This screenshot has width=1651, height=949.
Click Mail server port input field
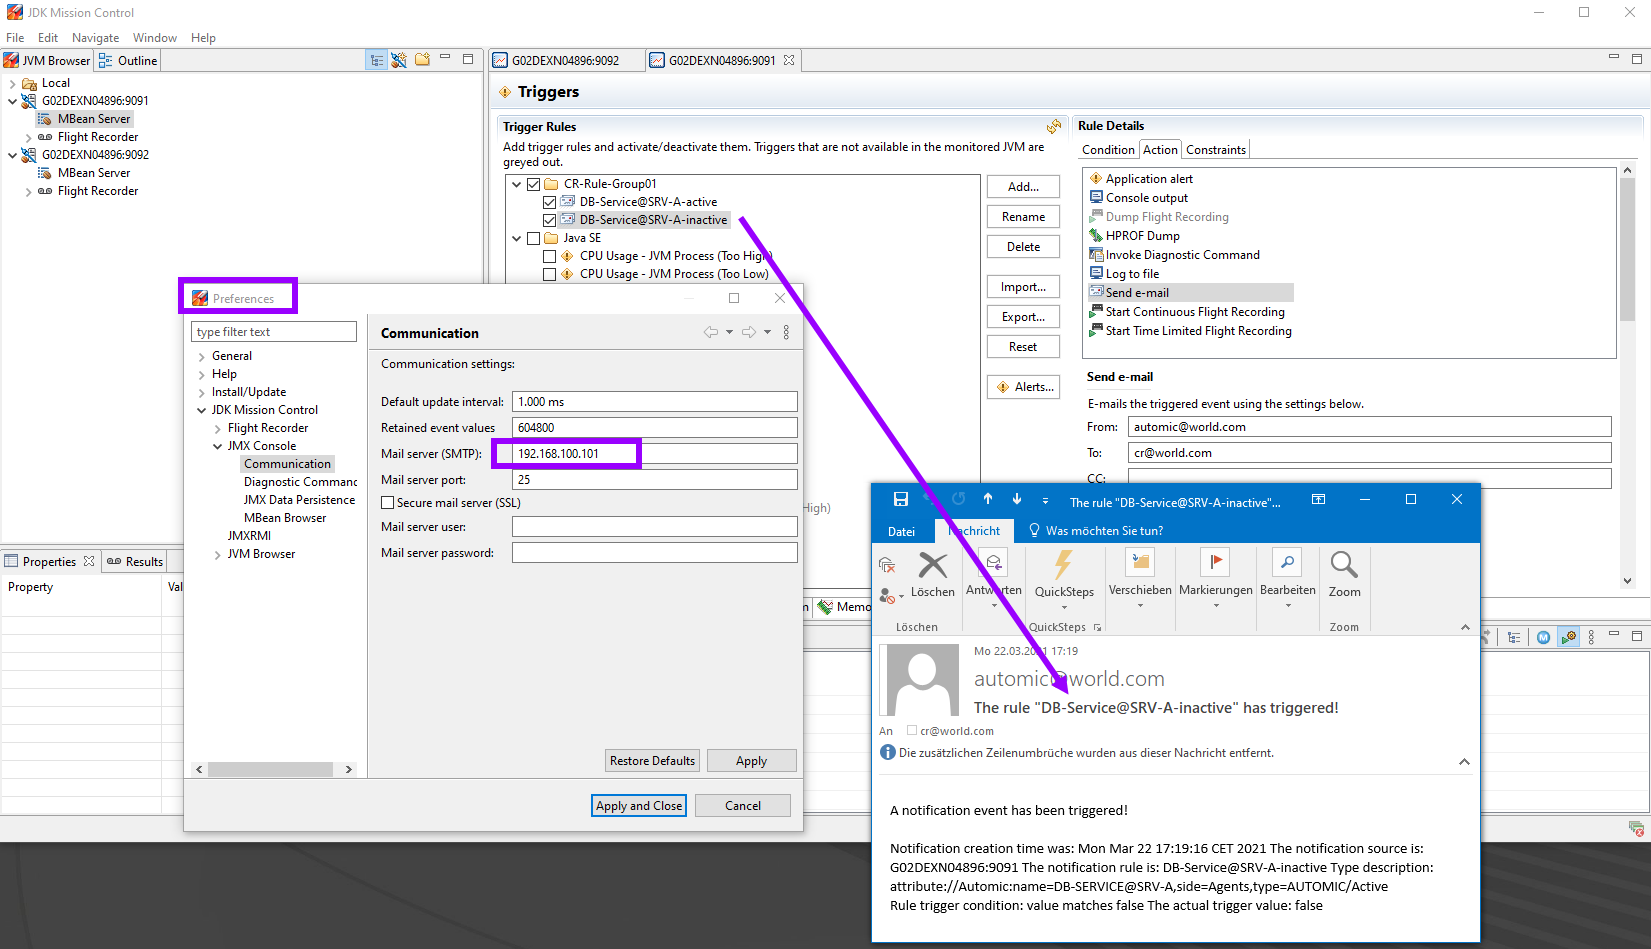tap(655, 480)
